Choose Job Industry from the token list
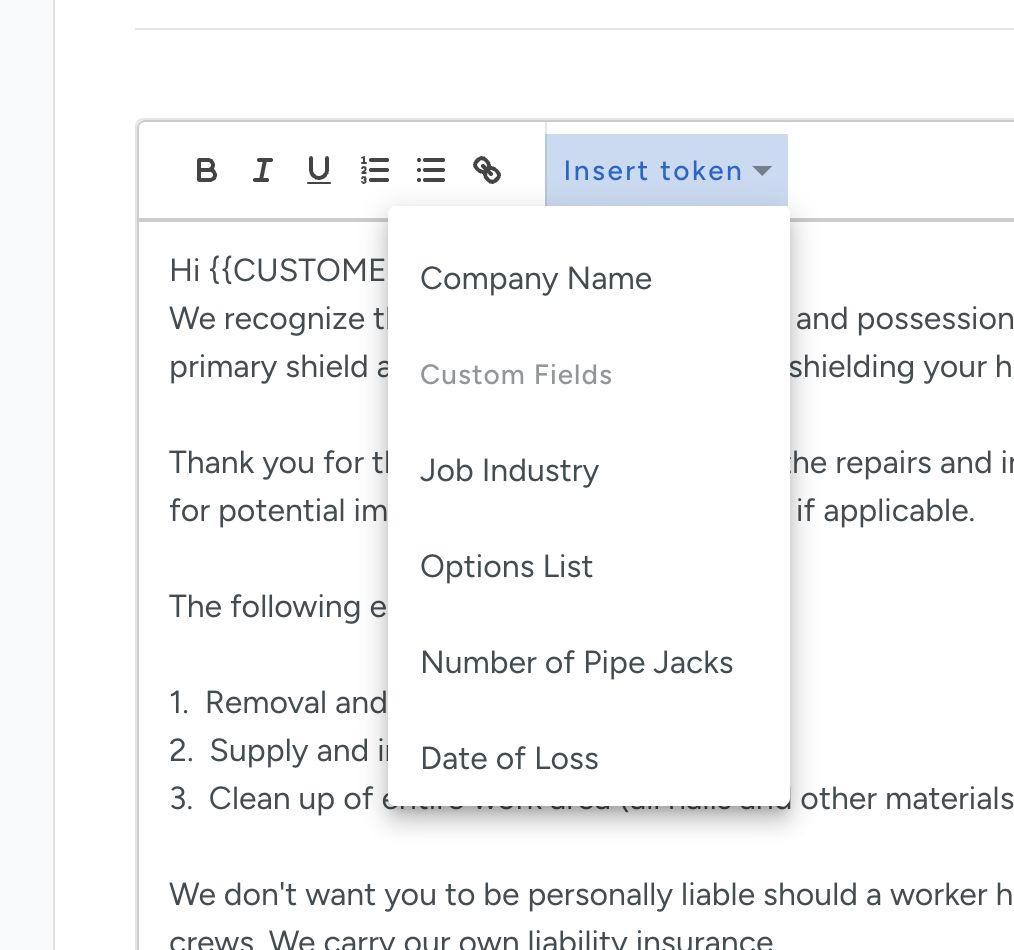Screen dimensions: 1014x950 pyautogui.click(x=510, y=471)
